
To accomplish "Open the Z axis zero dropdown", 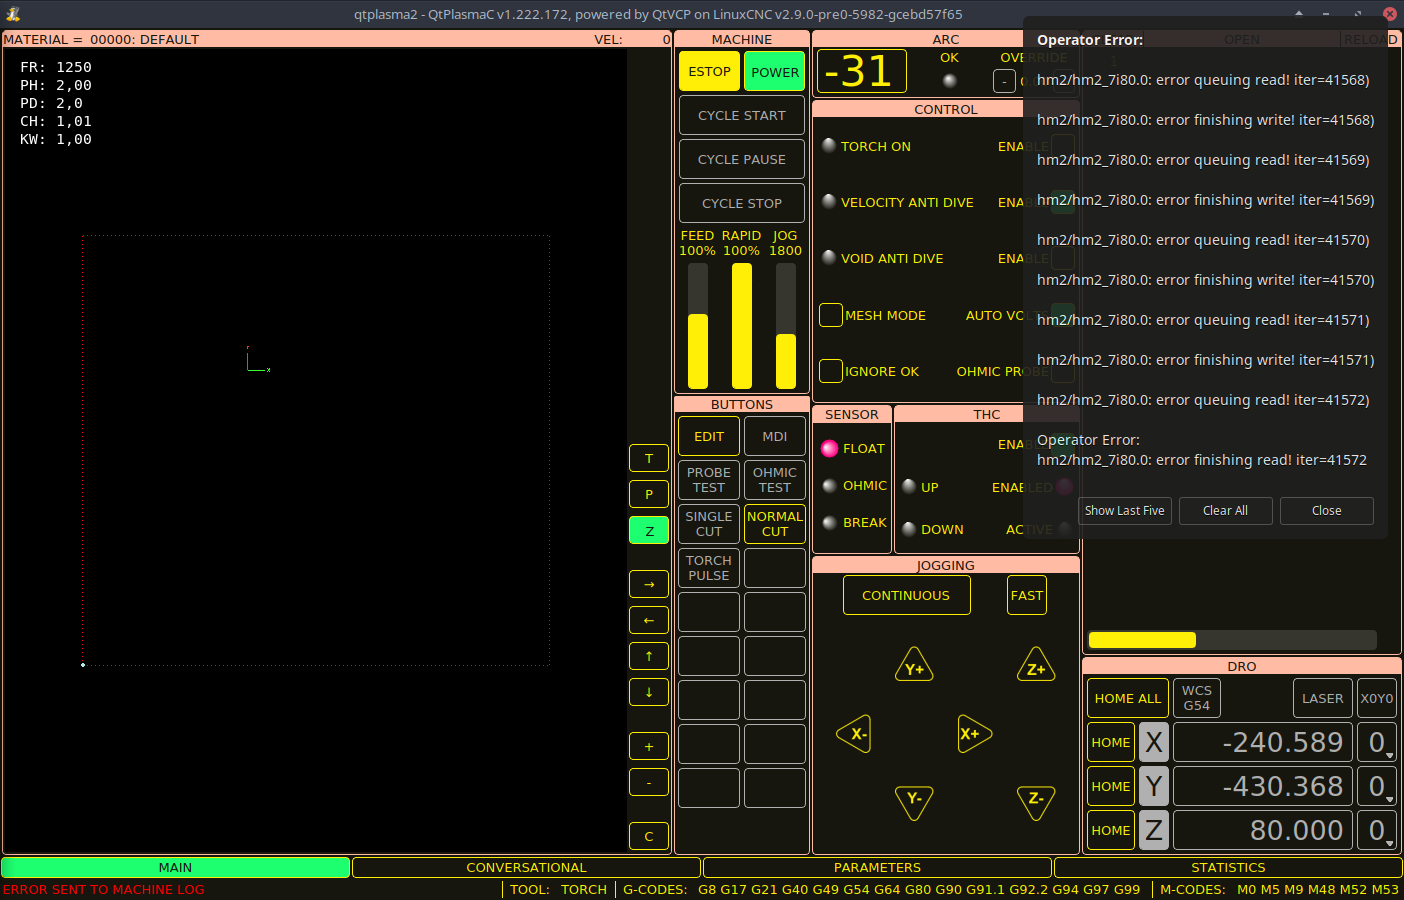I will [1377, 830].
